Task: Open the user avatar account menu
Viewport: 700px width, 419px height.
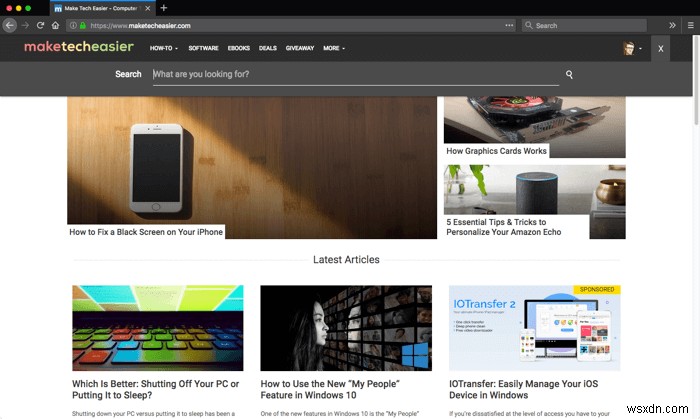Action: 632,48
